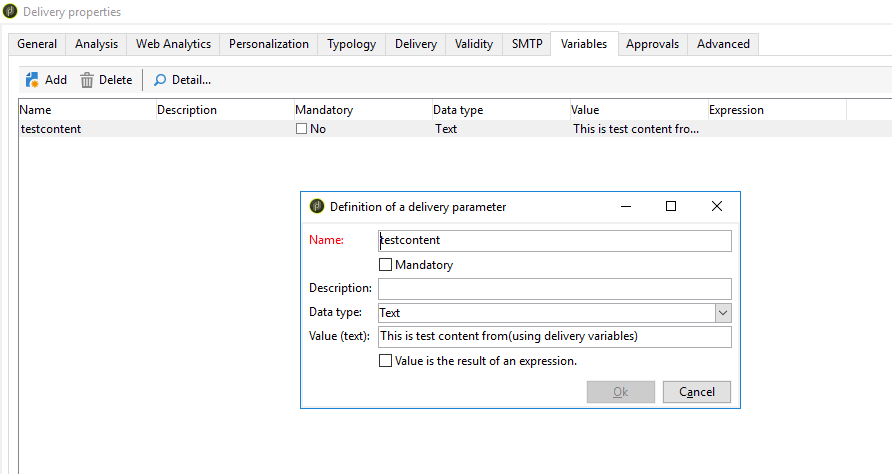892x474 pixels.
Task: Click the dialog's application logo icon
Action: tap(317, 207)
